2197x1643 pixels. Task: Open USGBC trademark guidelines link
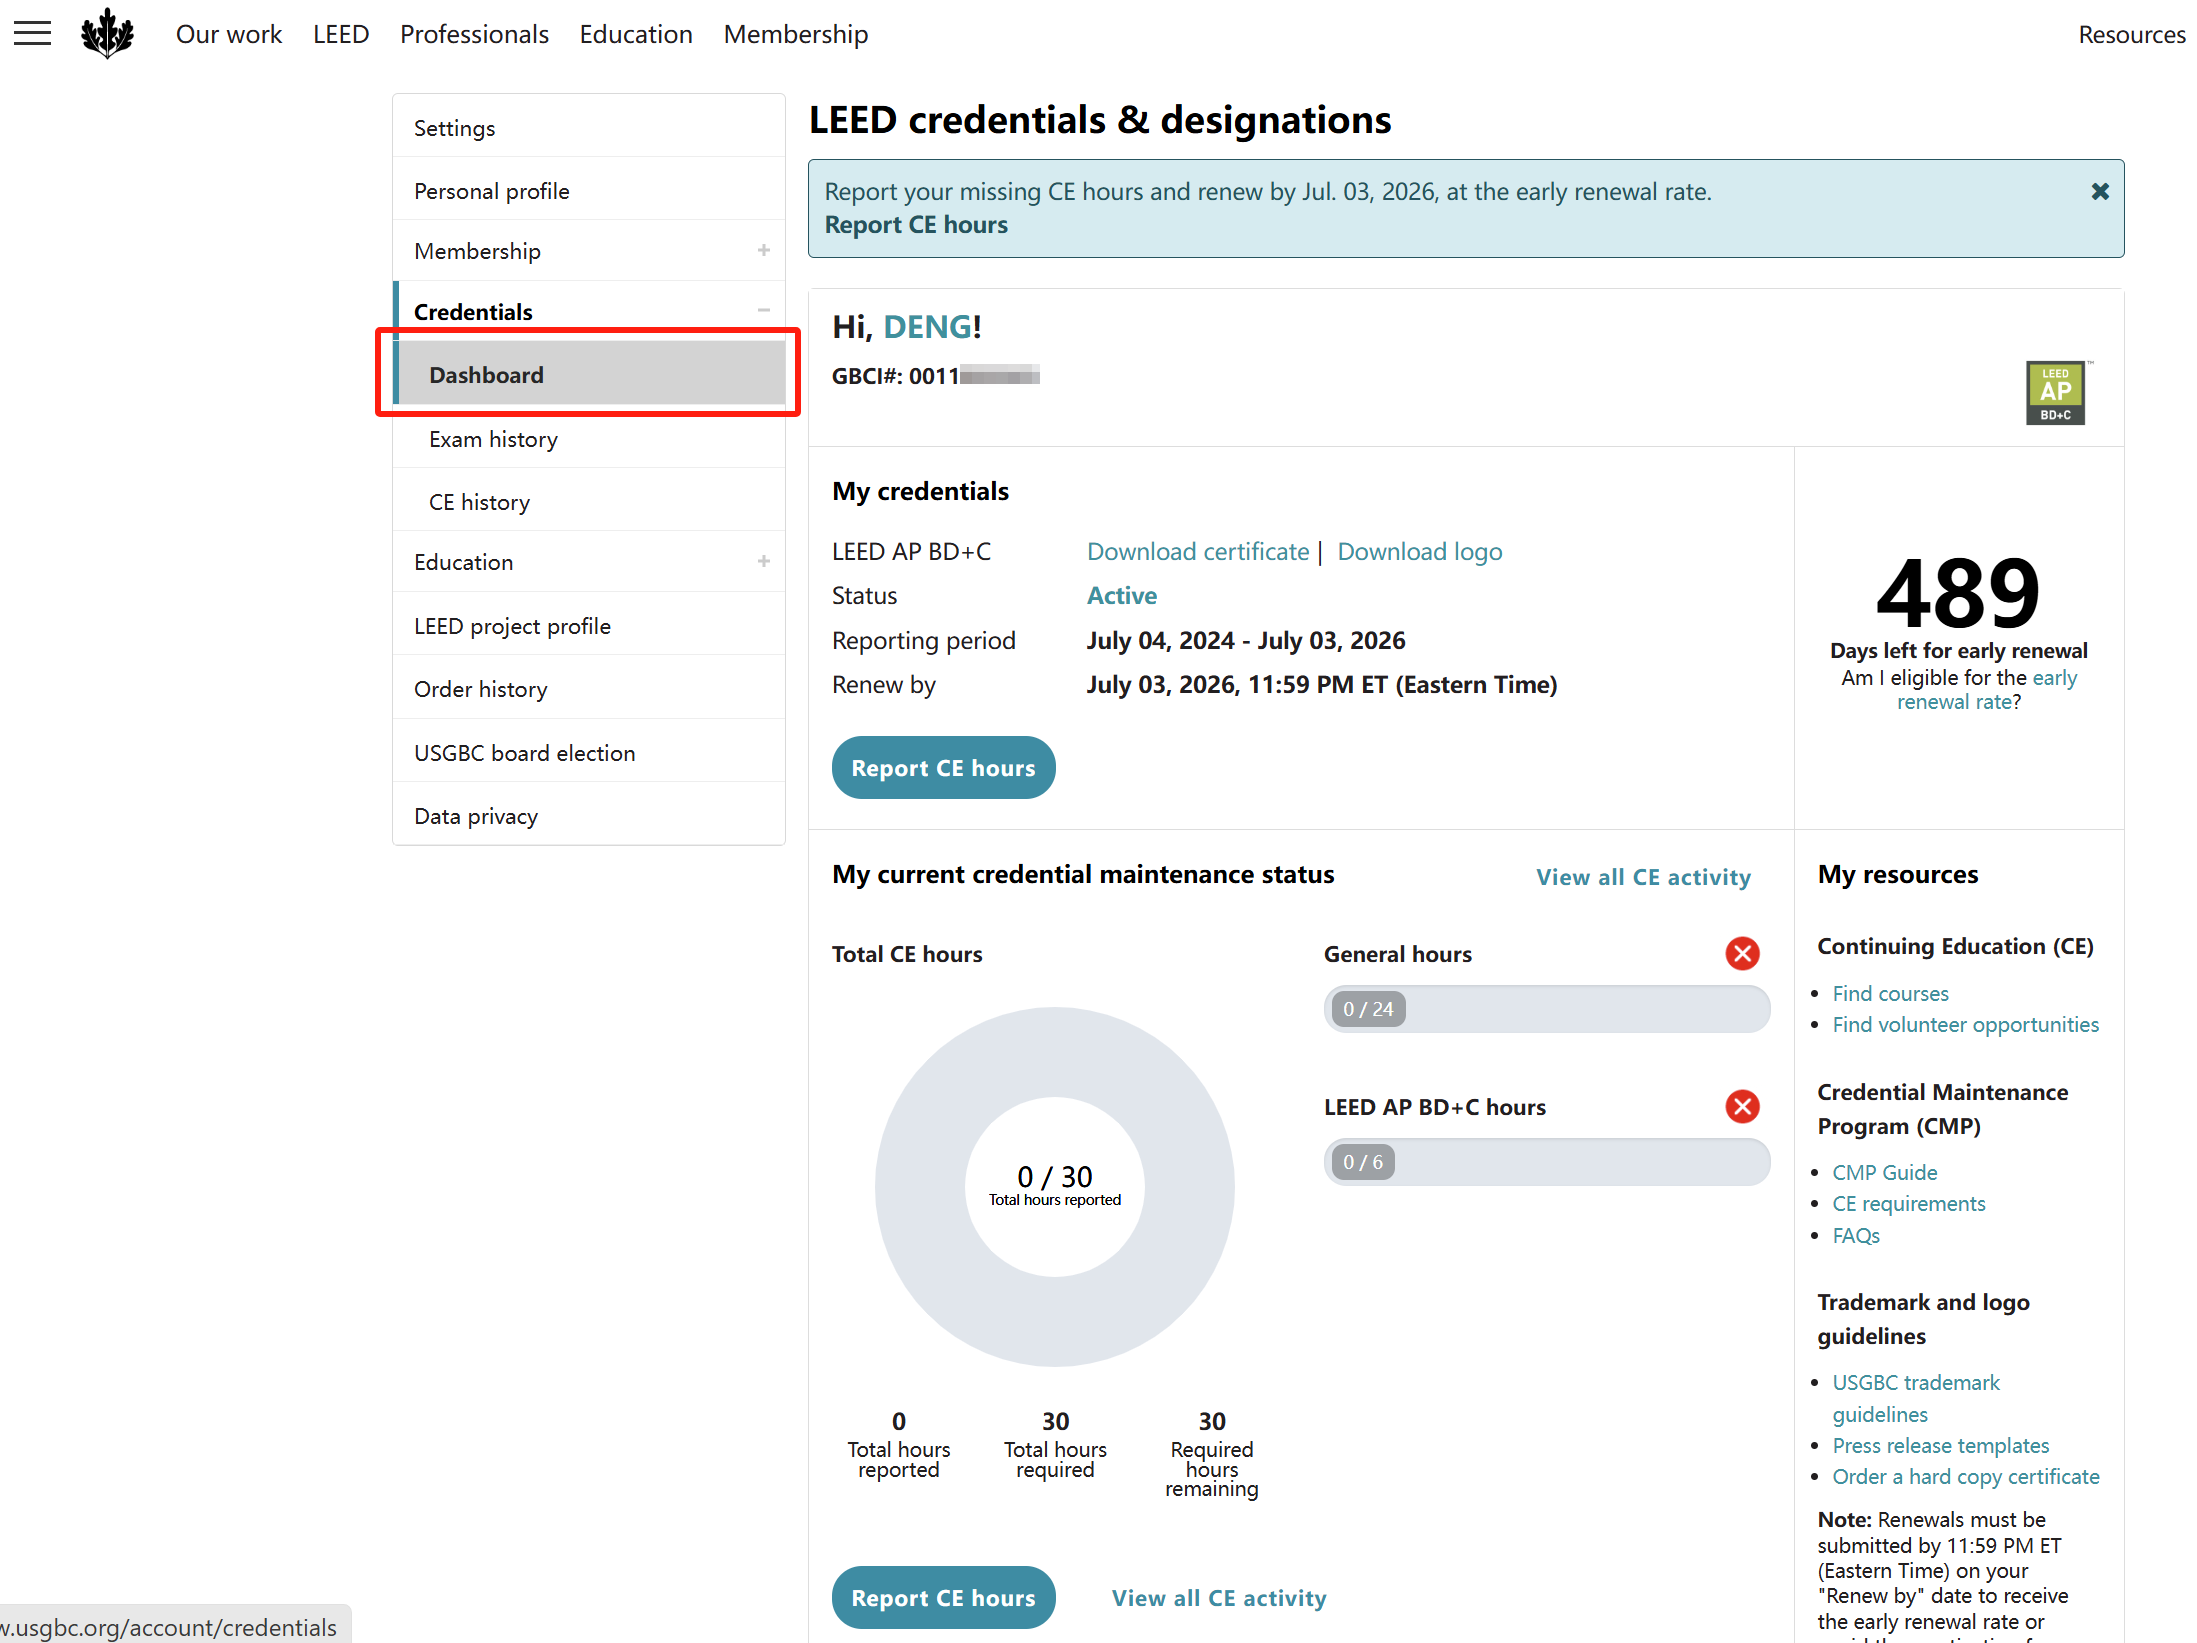click(1916, 1399)
